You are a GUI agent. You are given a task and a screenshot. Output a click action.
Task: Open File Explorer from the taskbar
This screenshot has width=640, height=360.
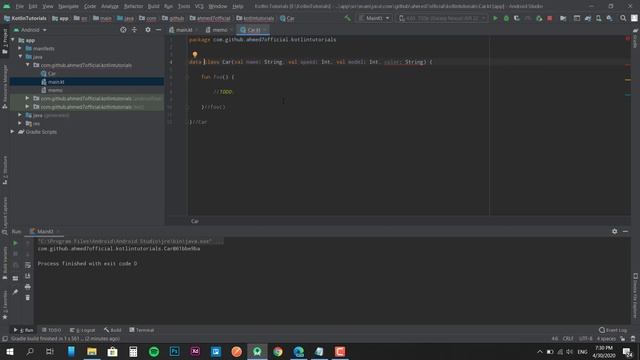click(x=92, y=351)
